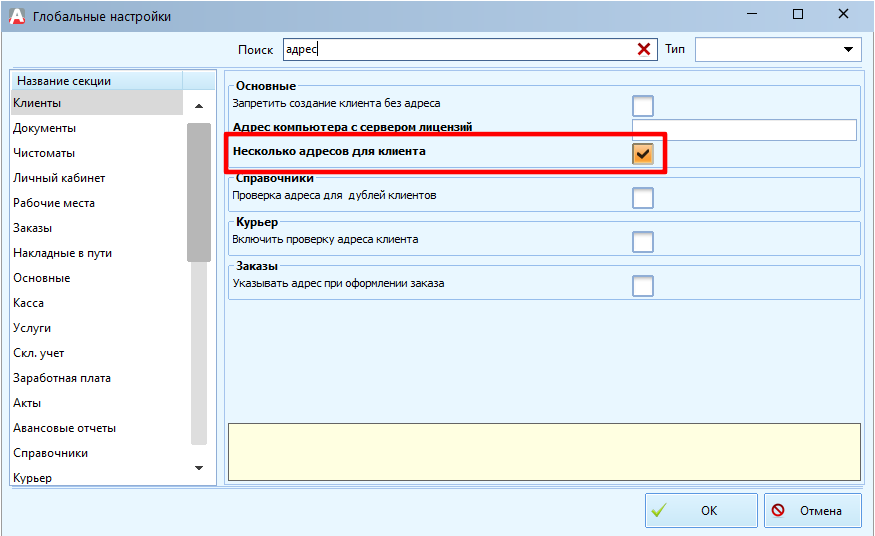Select the Касса section
875x536 pixels.
coord(28,303)
